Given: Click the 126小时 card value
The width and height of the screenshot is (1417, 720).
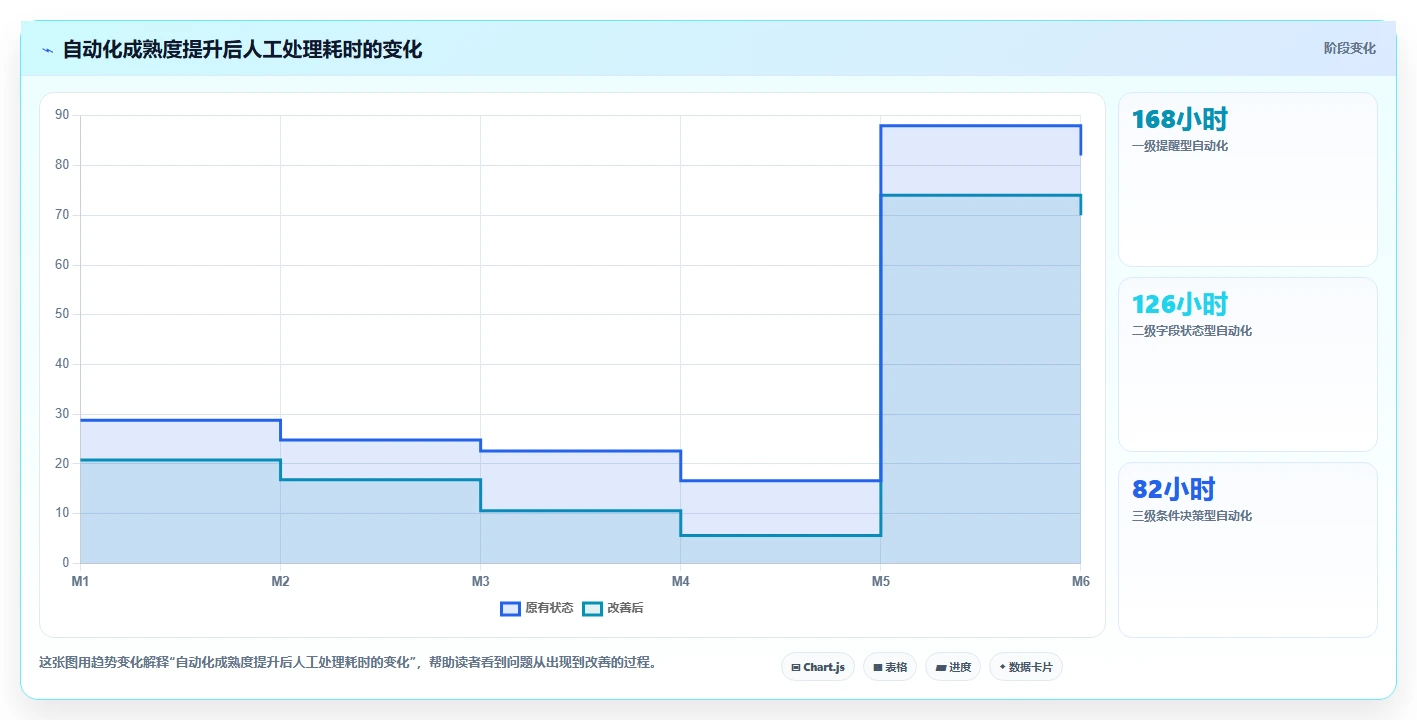Looking at the screenshot, I should click(1180, 305).
